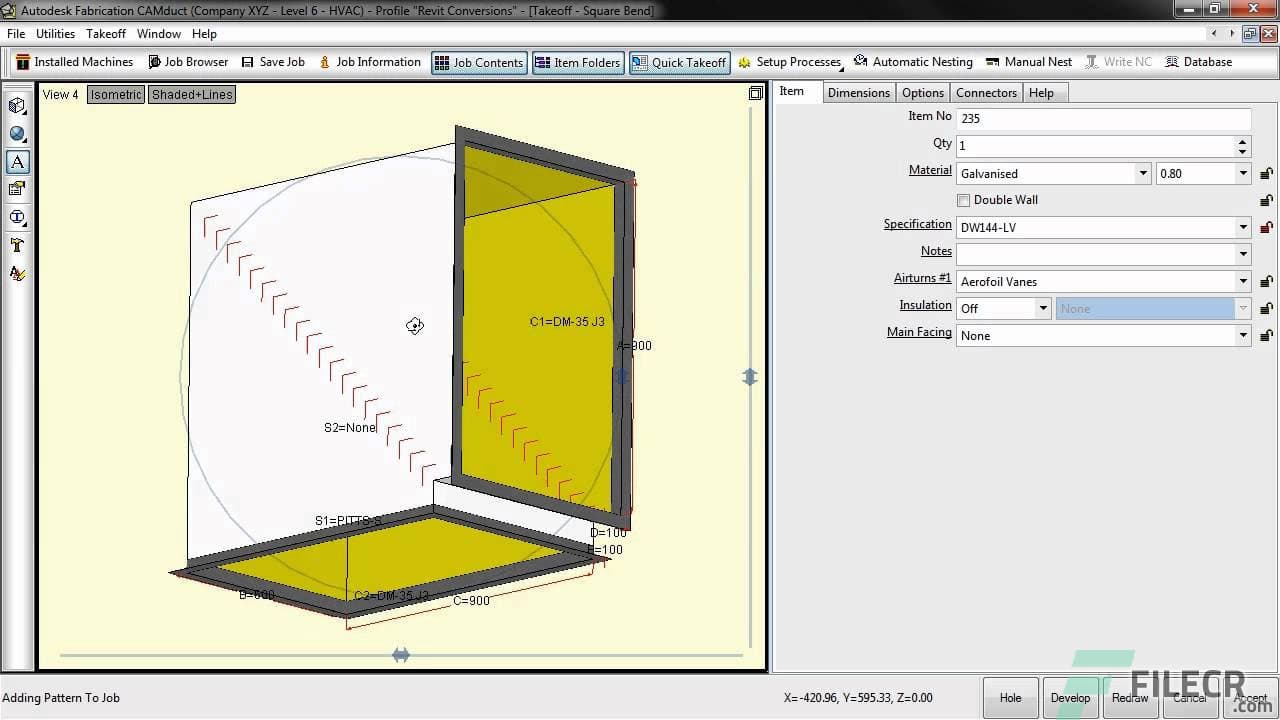
Task: Open the Material dropdown showing Galvanised
Action: click(x=1142, y=173)
